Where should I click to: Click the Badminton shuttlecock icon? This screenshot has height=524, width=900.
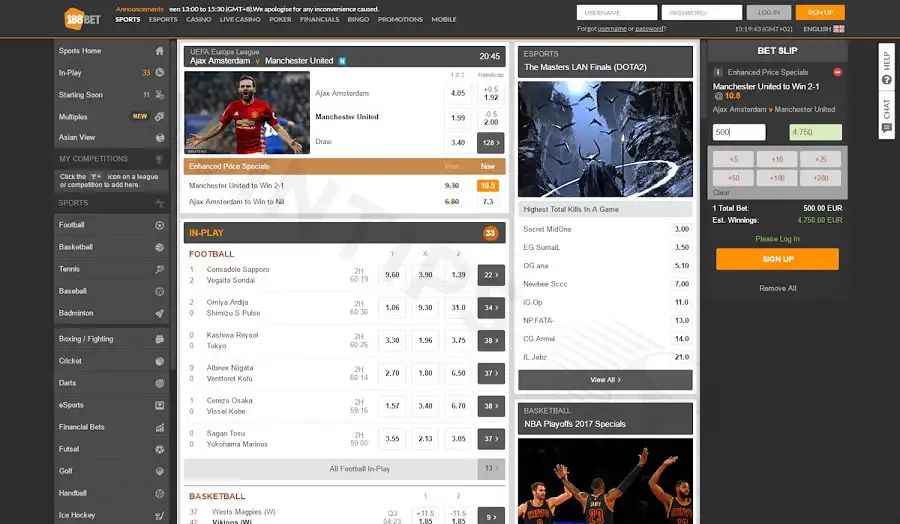coord(160,313)
